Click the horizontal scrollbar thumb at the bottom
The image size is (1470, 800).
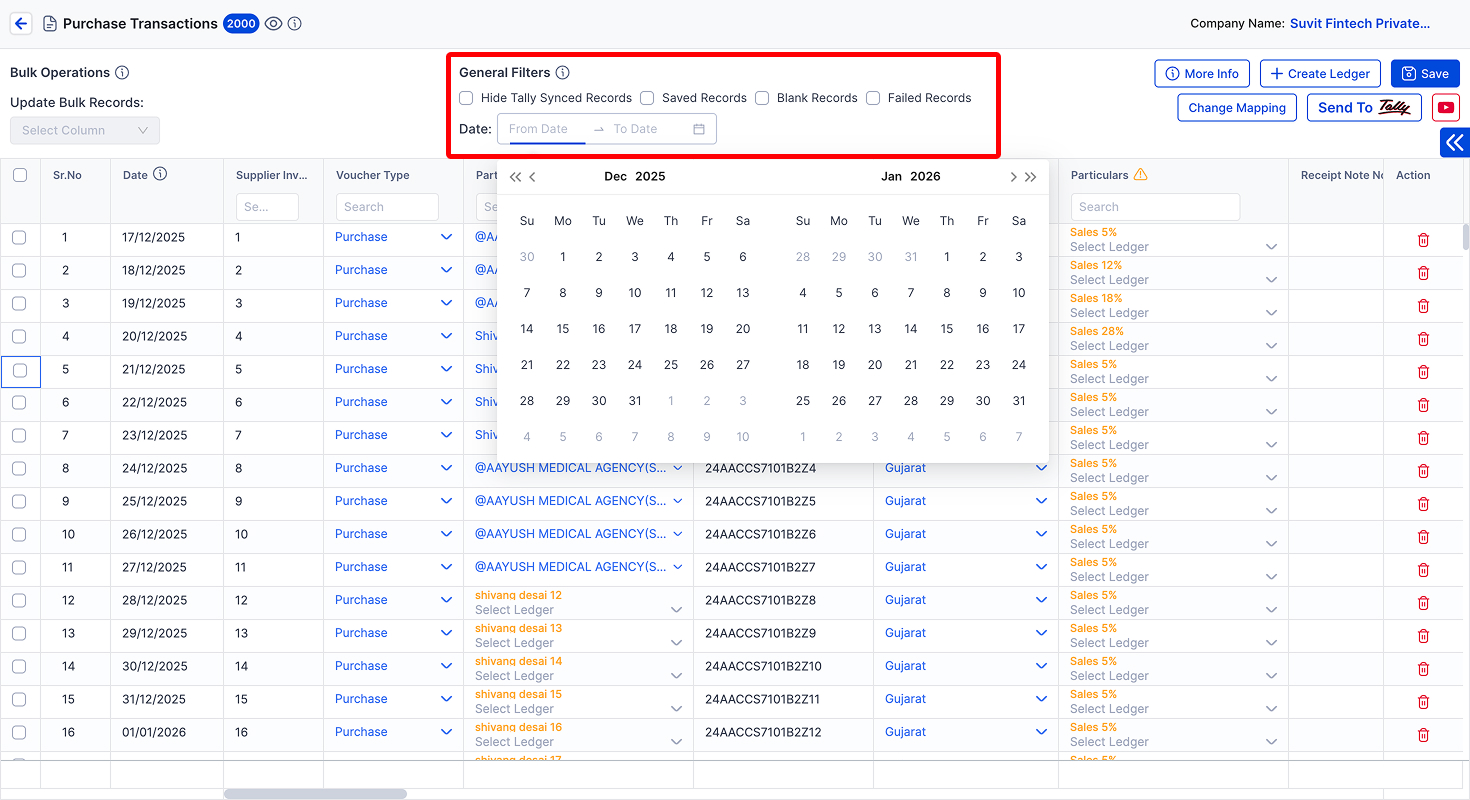315,794
